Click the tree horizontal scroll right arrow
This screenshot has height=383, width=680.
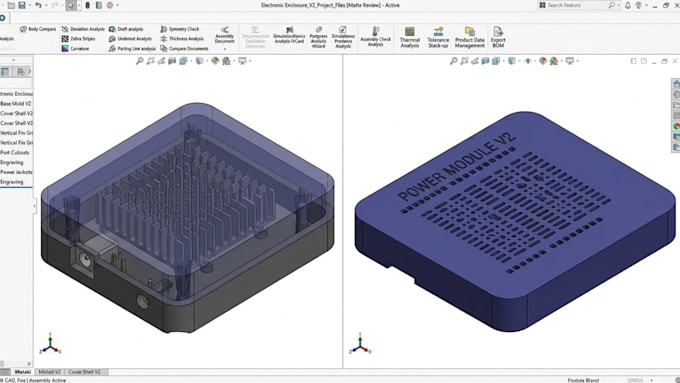[x=29, y=363]
